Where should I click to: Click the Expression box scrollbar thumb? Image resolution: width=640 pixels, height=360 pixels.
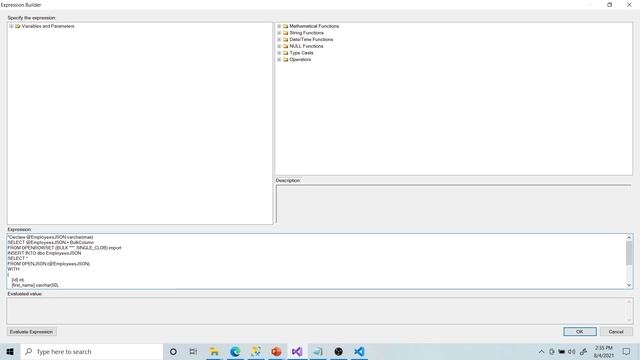click(x=629, y=253)
